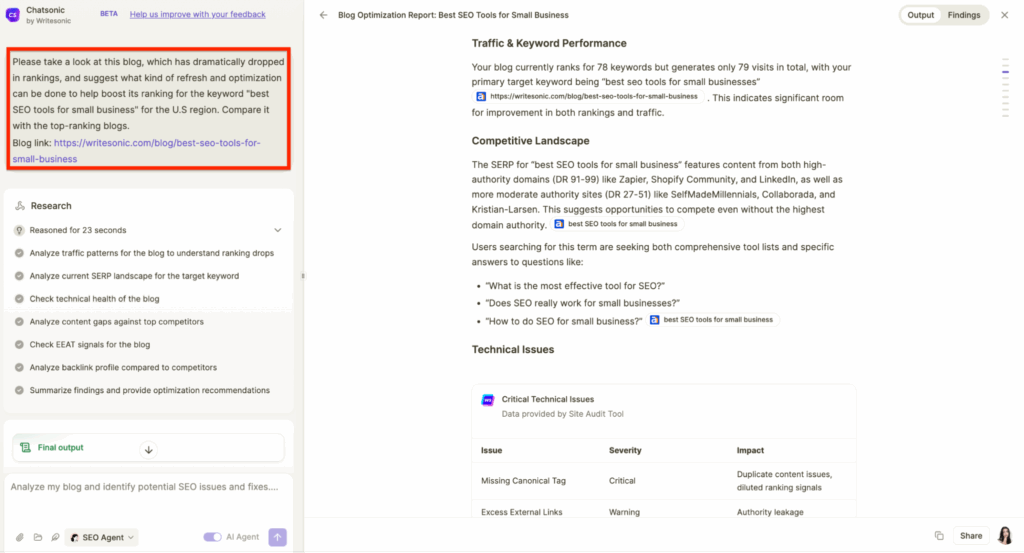Open the writesonic.com blog link in the prompt
Screen dimensions: 1024x553
point(136,151)
